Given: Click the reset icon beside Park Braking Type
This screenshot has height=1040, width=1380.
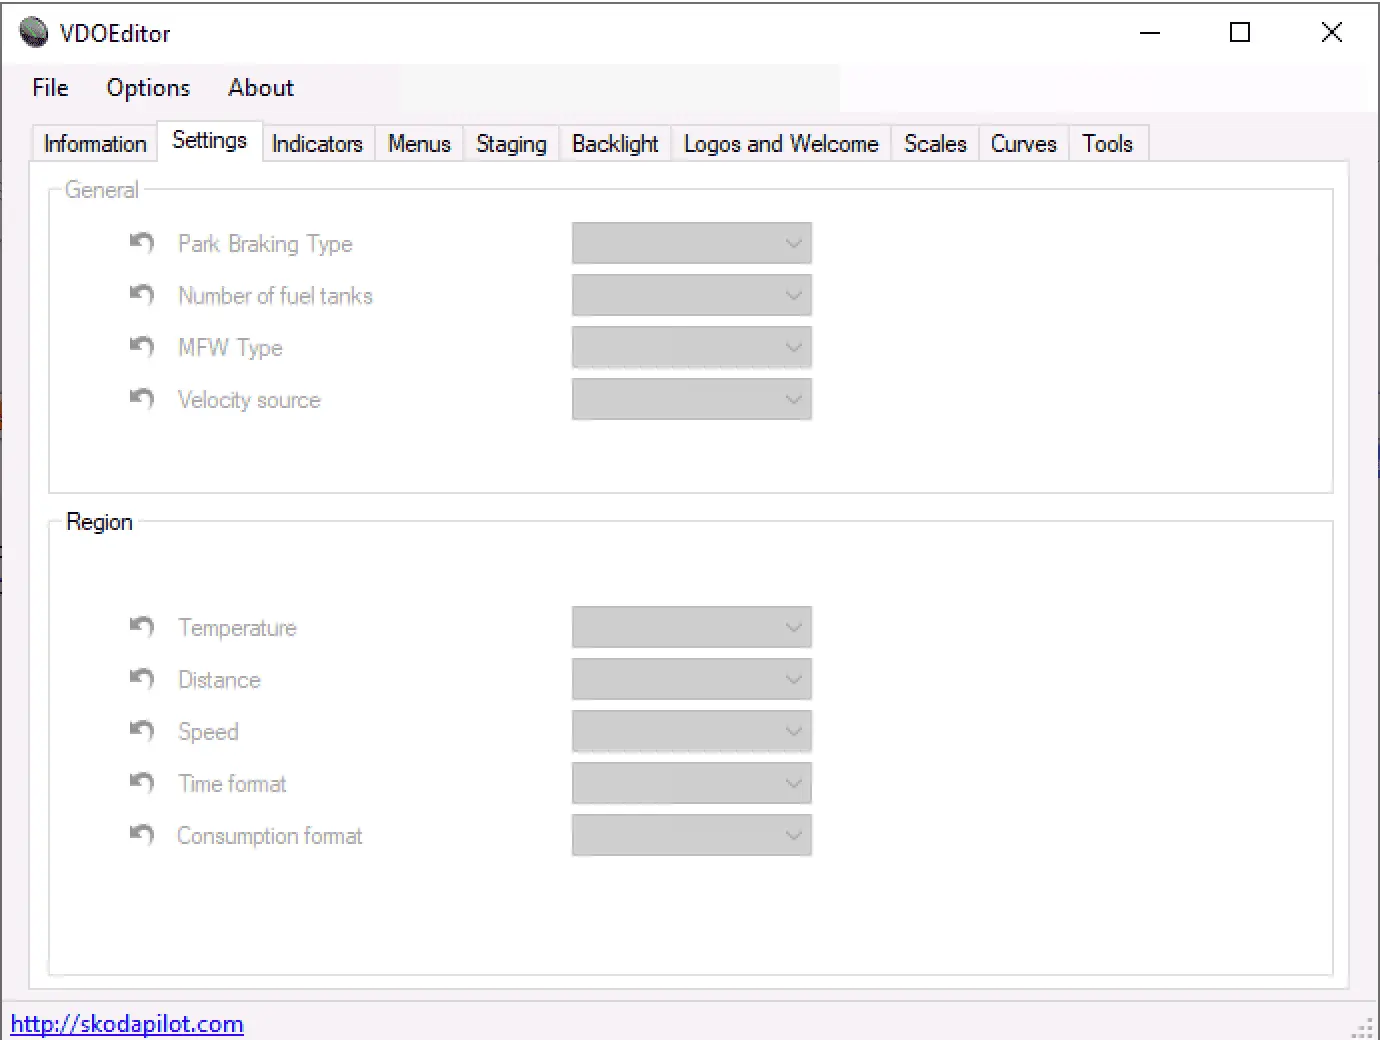Looking at the screenshot, I should click(142, 243).
